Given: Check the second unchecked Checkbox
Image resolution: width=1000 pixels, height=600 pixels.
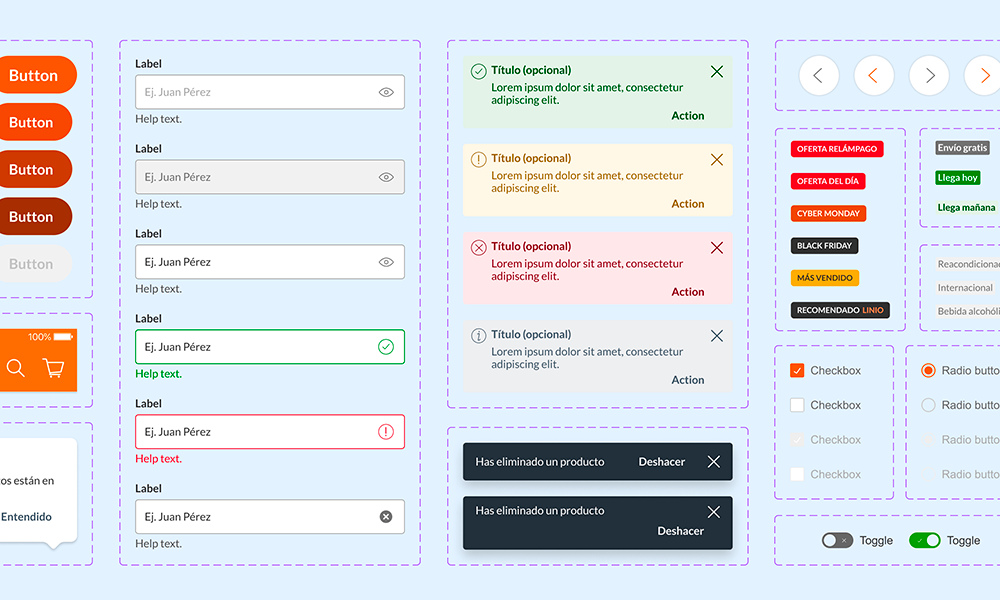Looking at the screenshot, I should pyautogui.click(x=796, y=404).
